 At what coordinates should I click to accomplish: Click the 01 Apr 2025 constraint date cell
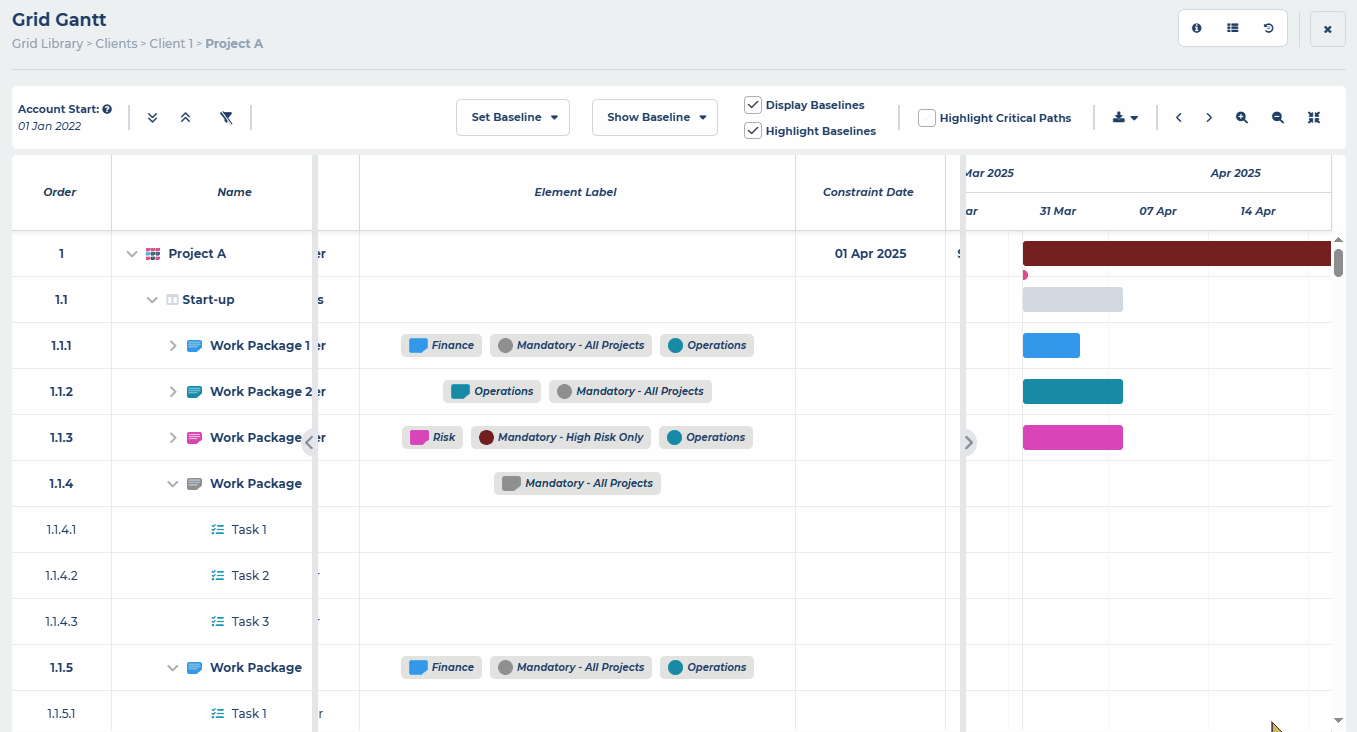(870, 254)
